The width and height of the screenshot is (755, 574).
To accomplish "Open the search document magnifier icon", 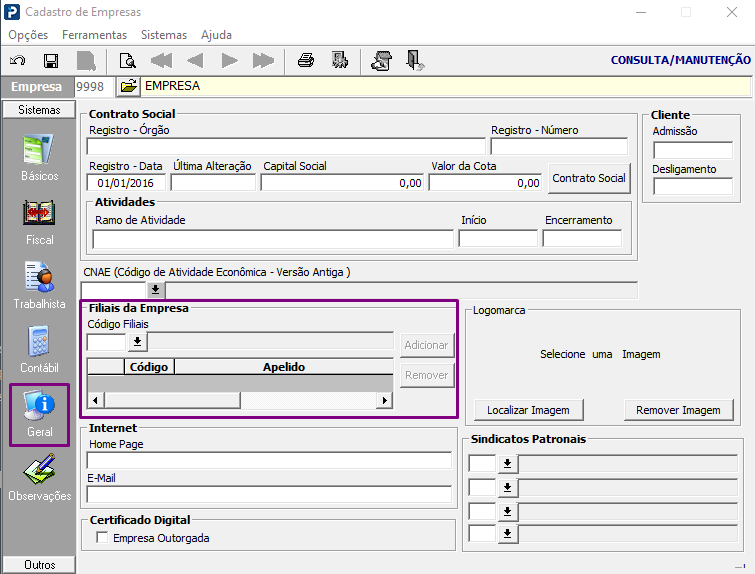I will (127, 61).
